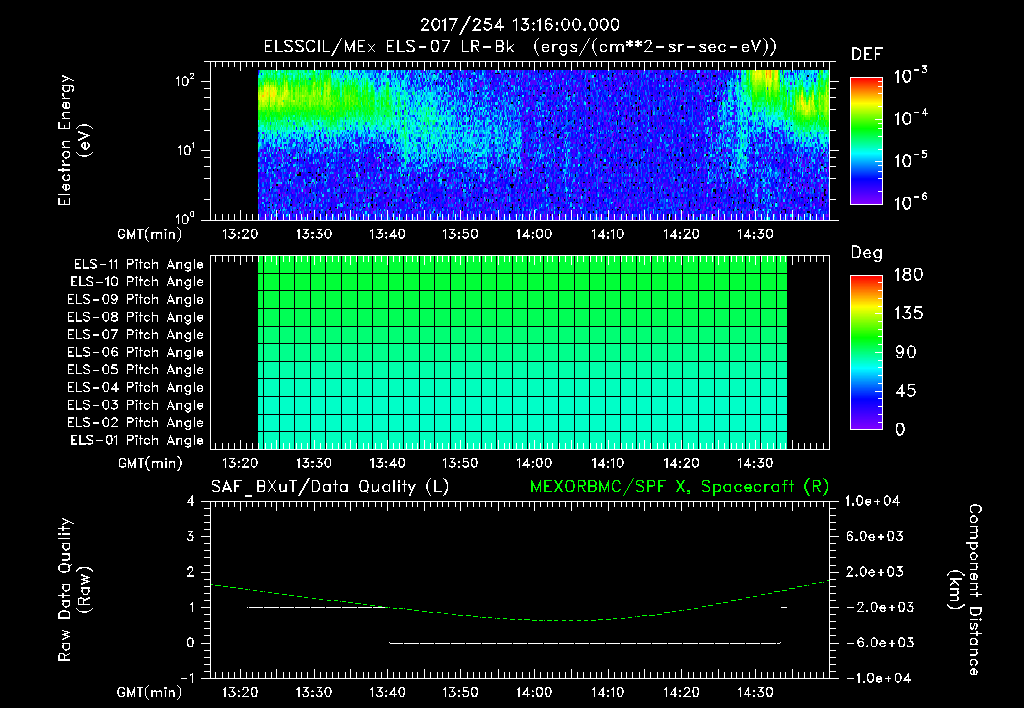This screenshot has width=1024, height=708.
Task: Click the DEF color bar legend
Action: [866, 140]
